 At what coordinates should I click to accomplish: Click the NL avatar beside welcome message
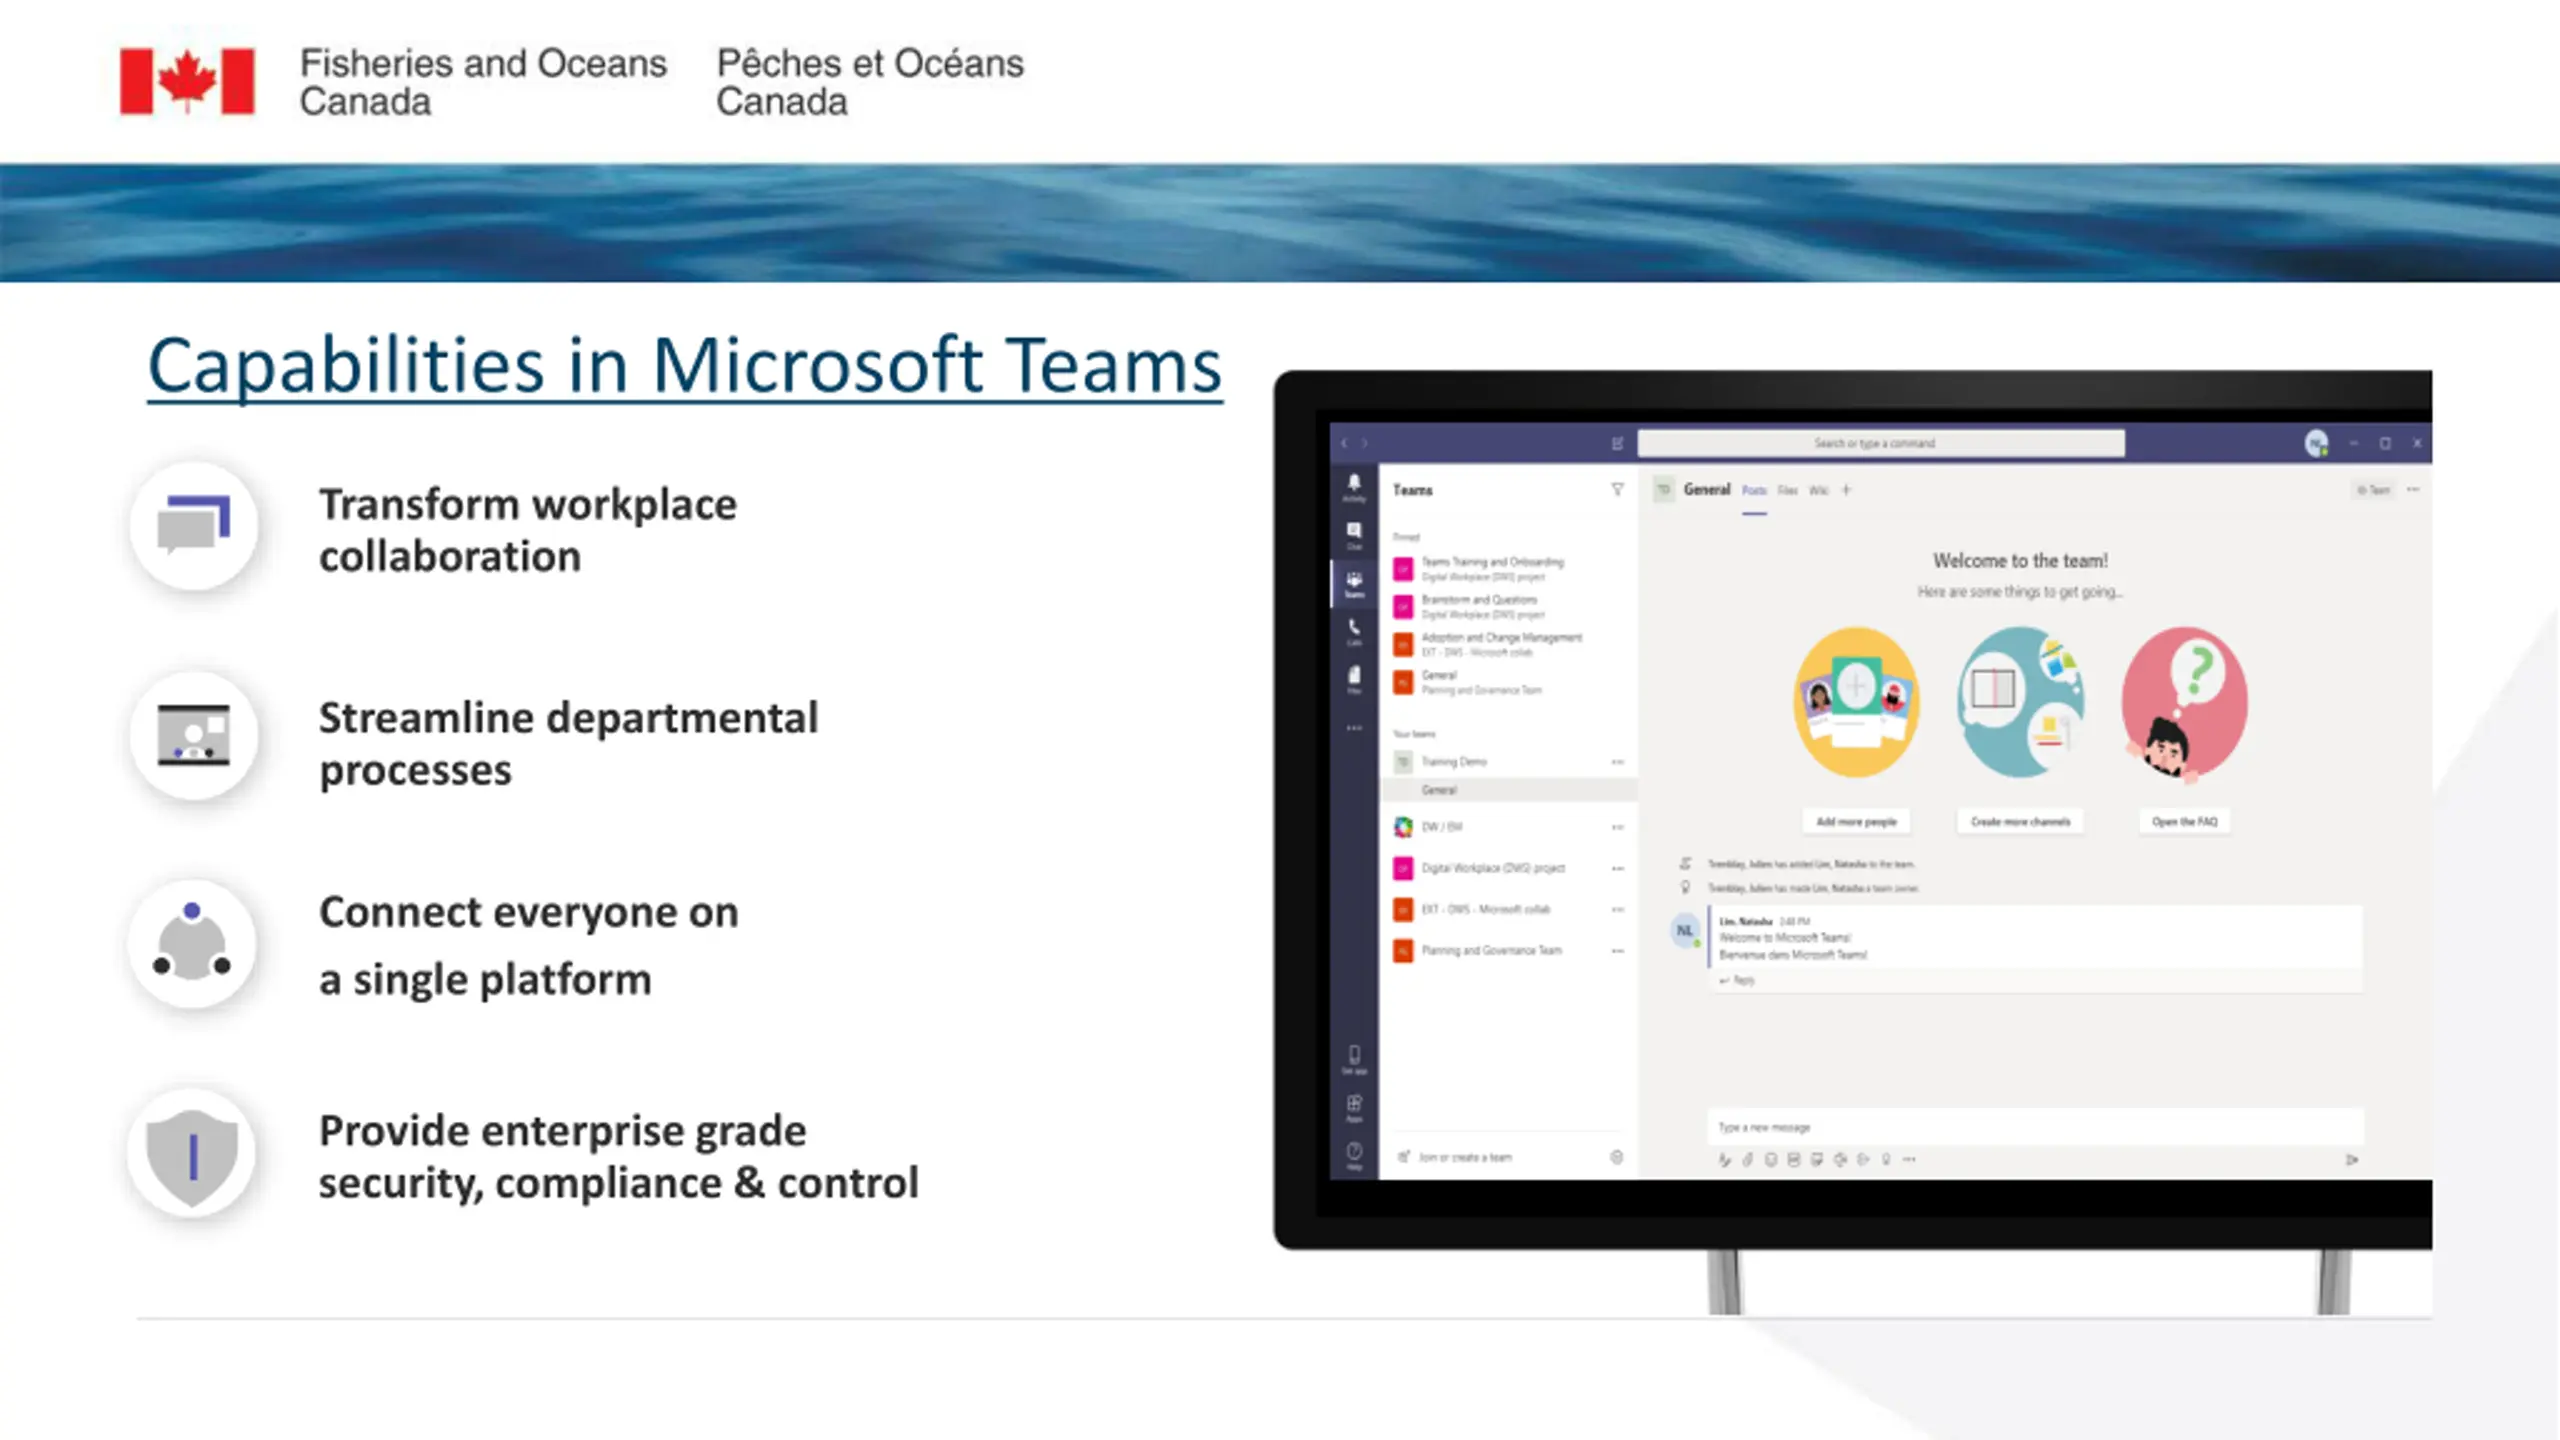(x=1685, y=930)
